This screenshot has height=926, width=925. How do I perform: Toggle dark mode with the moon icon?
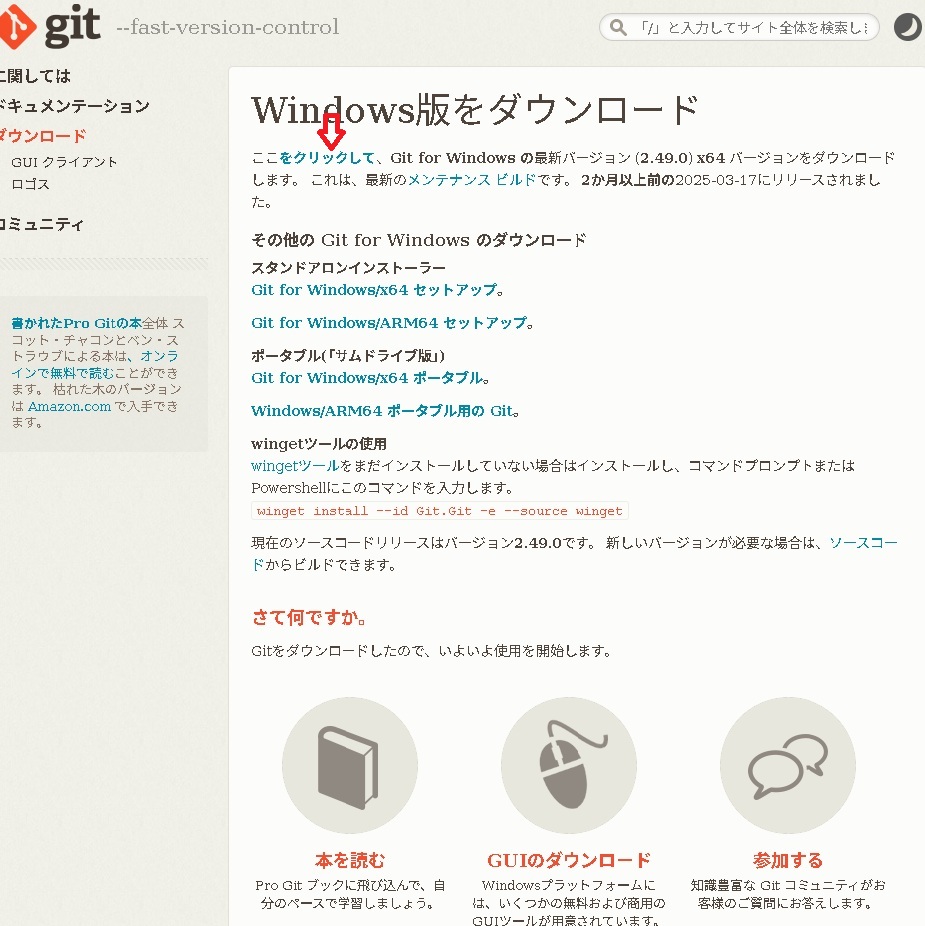[x=907, y=27]
